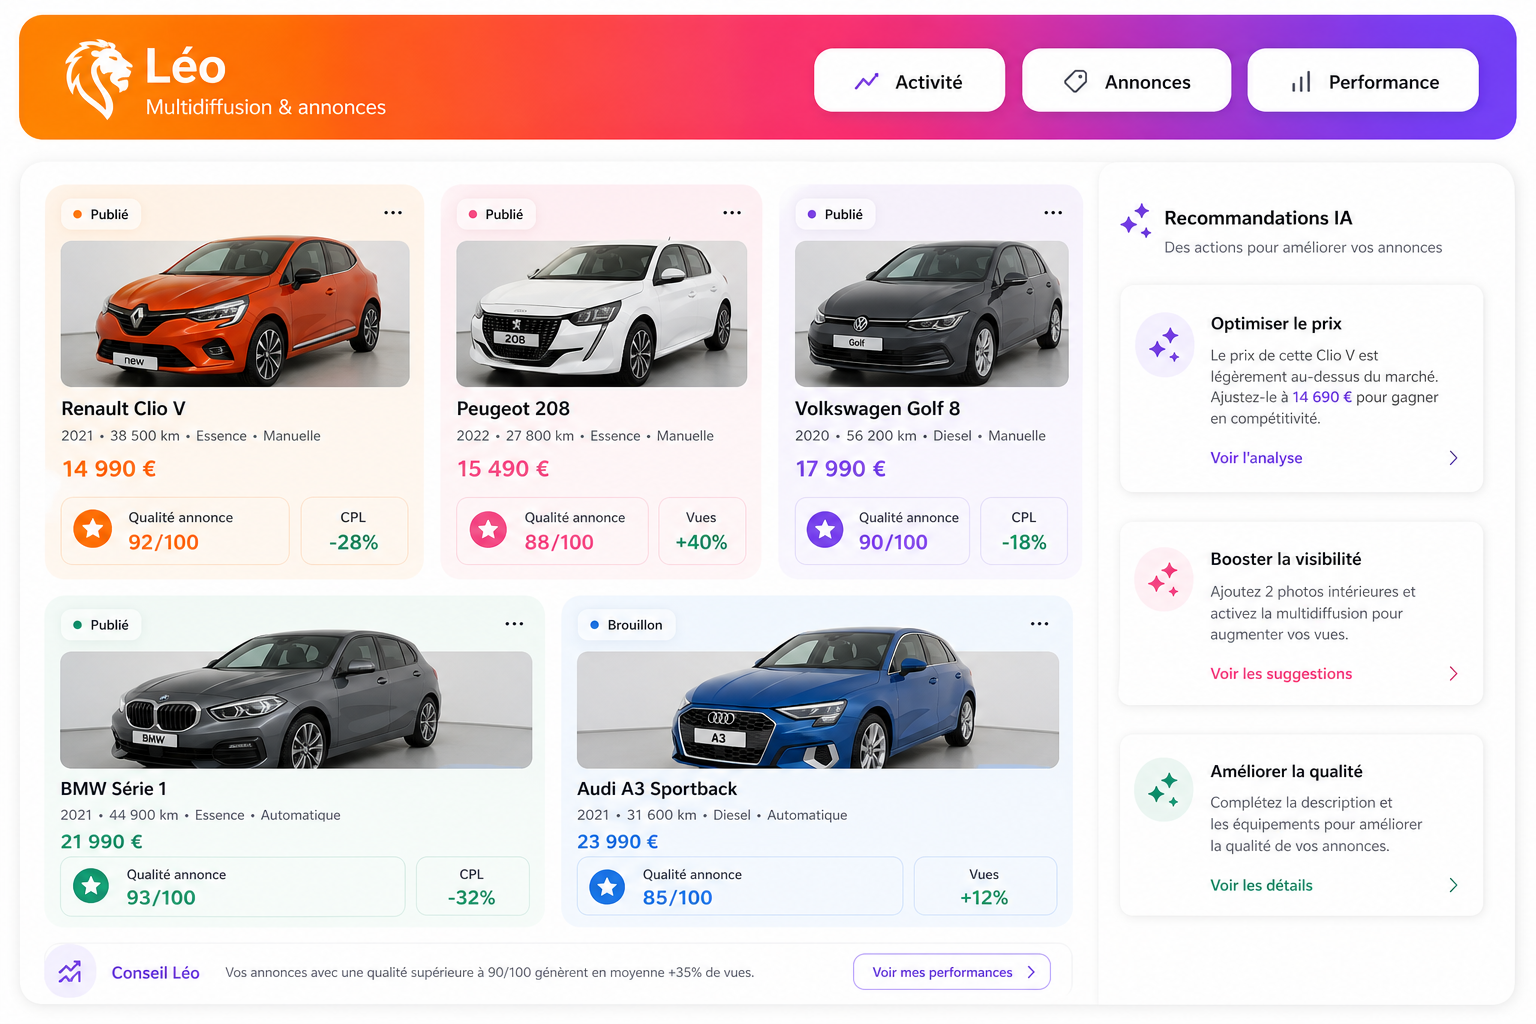Screen dimensions: 1536x1024
Task: Open the Renault Clio V car photo
Action: coord(235,314)
